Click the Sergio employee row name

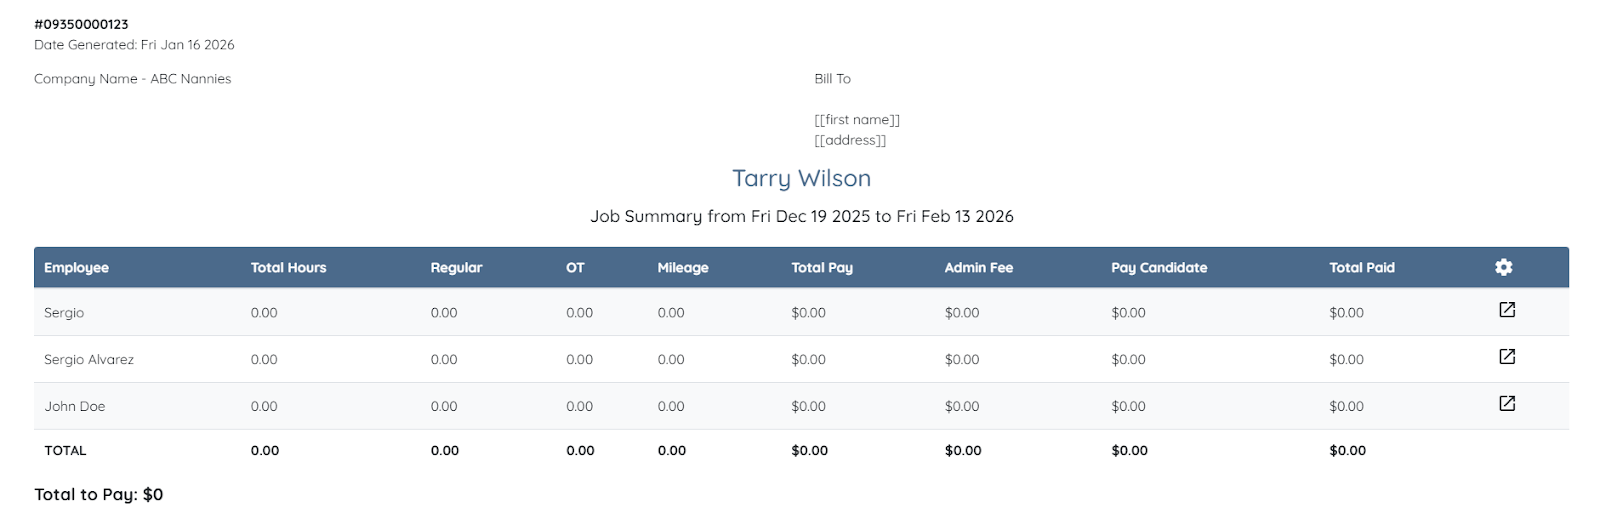tap(64, 313)
